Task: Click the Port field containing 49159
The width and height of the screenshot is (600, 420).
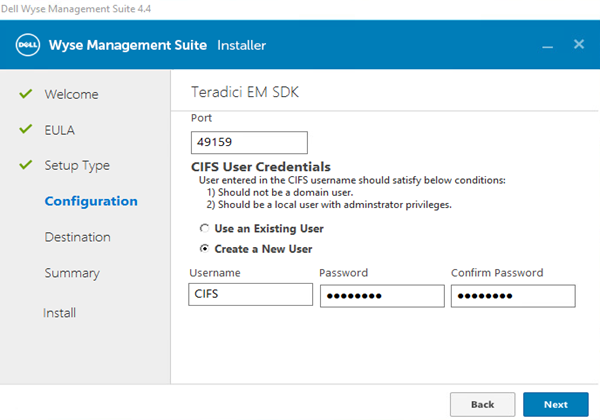Action: click(247, 143)
